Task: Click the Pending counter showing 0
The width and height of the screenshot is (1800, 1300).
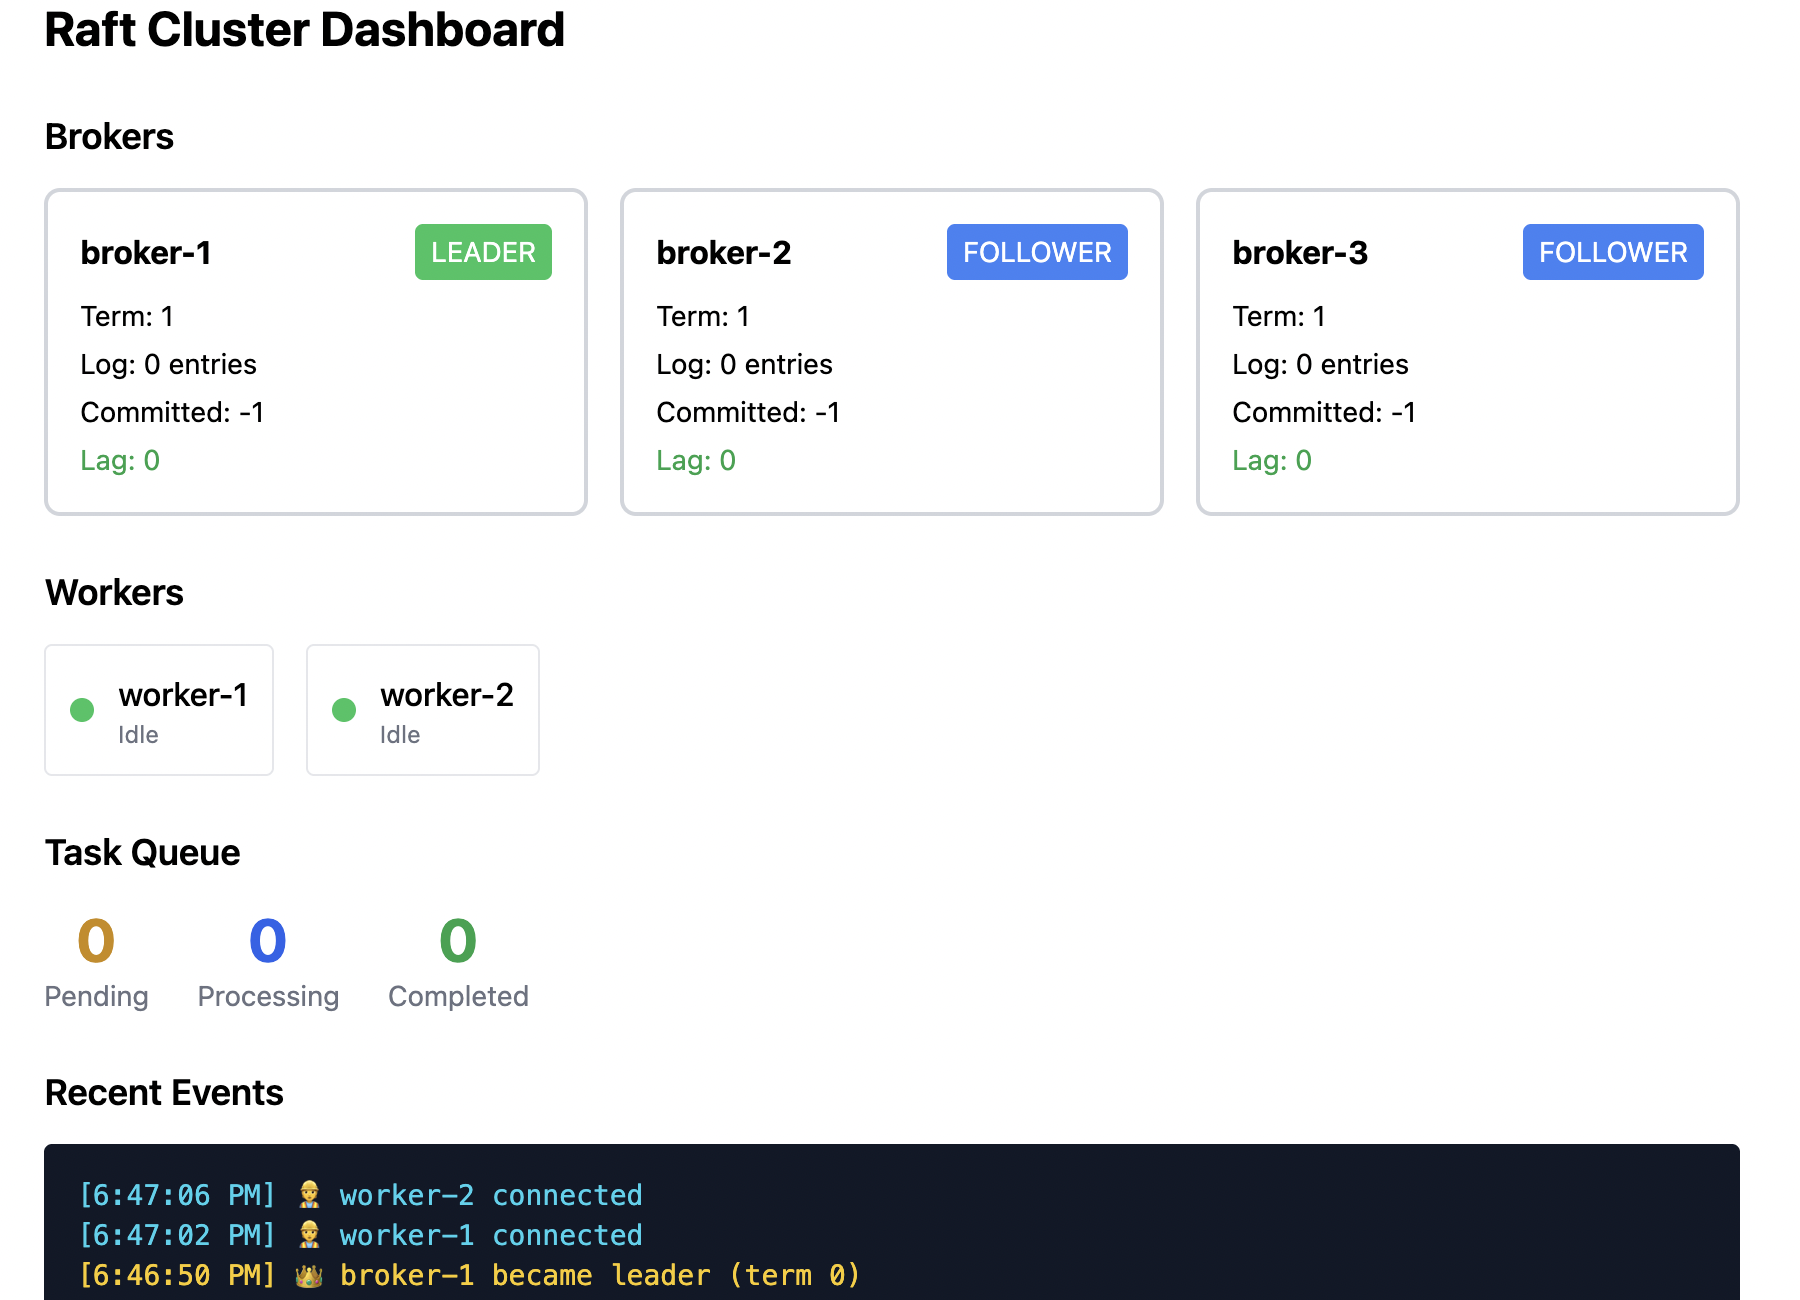Action: click(x=96, y=940)
